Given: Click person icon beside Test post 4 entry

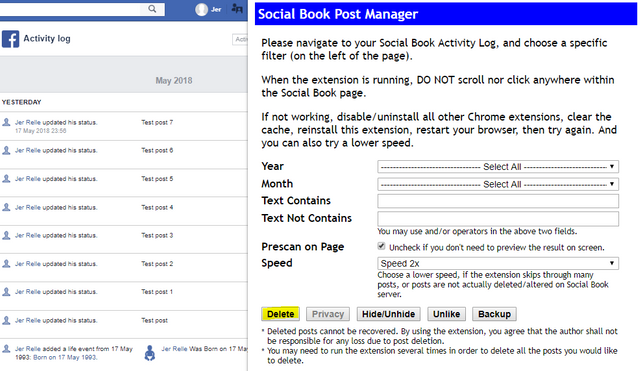Looking at the screenshot, I should pos(6,207).
